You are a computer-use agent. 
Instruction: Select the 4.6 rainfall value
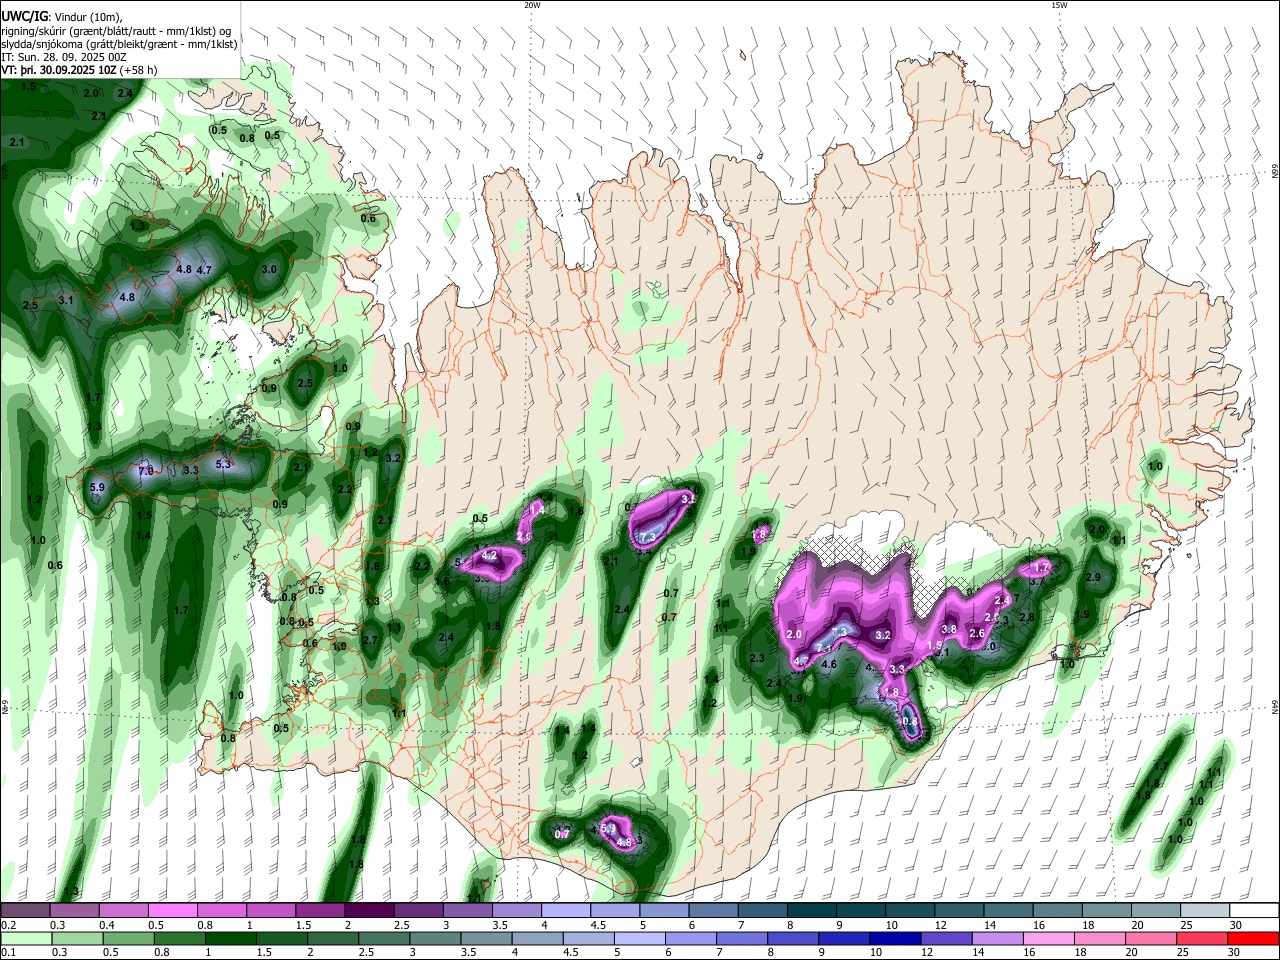(x=829, y=664)
